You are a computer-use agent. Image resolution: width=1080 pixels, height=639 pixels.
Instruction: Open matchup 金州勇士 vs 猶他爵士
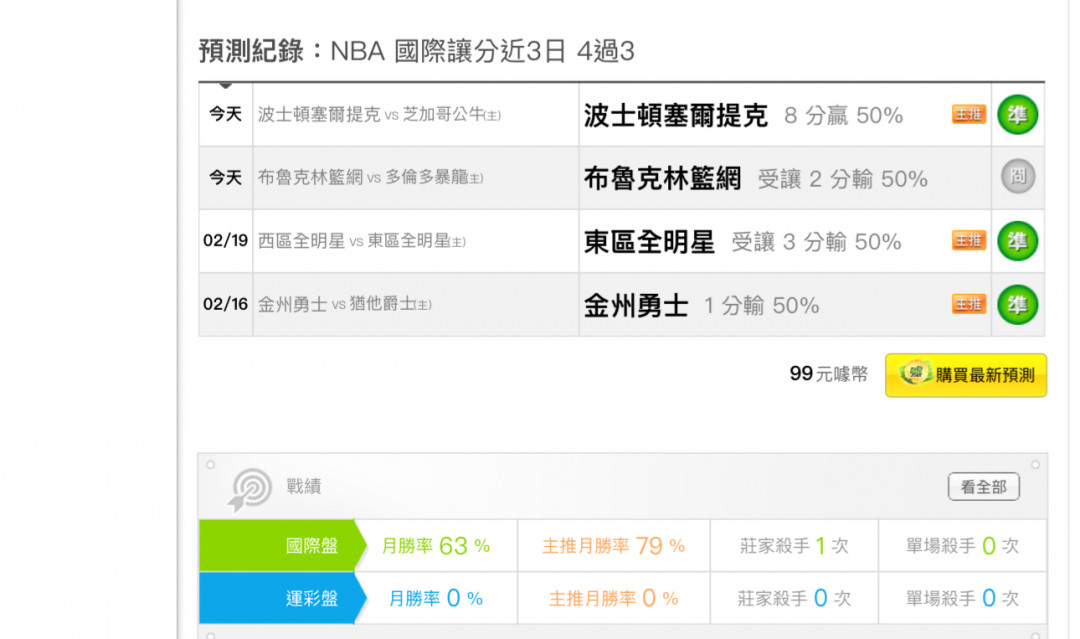pyautogui.click(x=344, y=304)
